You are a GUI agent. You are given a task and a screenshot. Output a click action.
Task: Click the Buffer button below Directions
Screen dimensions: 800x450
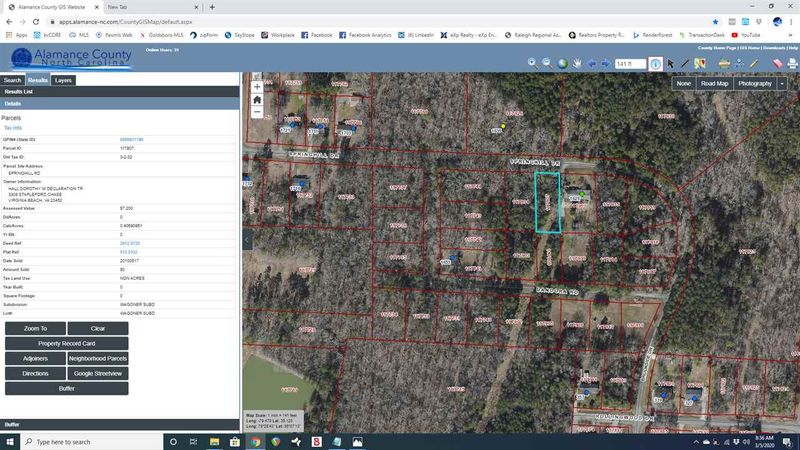click(x=67, y=388)
